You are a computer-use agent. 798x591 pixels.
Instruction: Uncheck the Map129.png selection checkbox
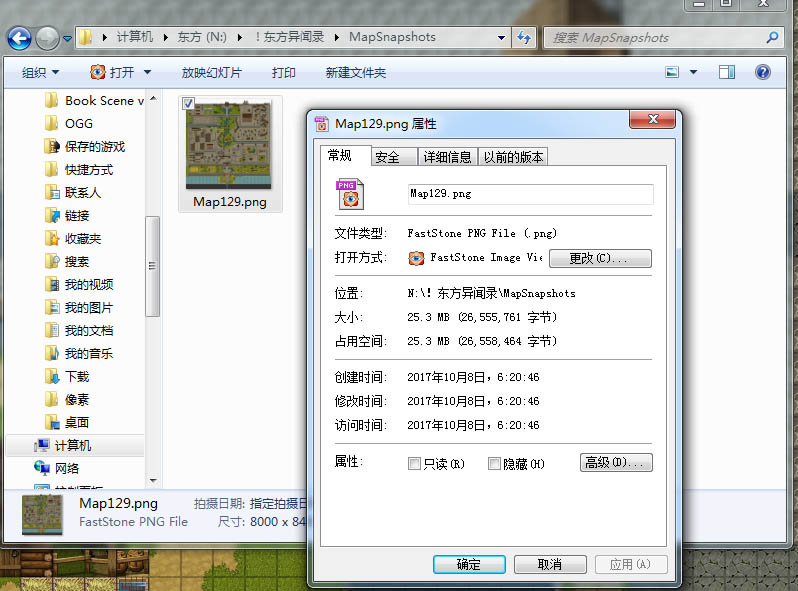[x=188, y=103]
